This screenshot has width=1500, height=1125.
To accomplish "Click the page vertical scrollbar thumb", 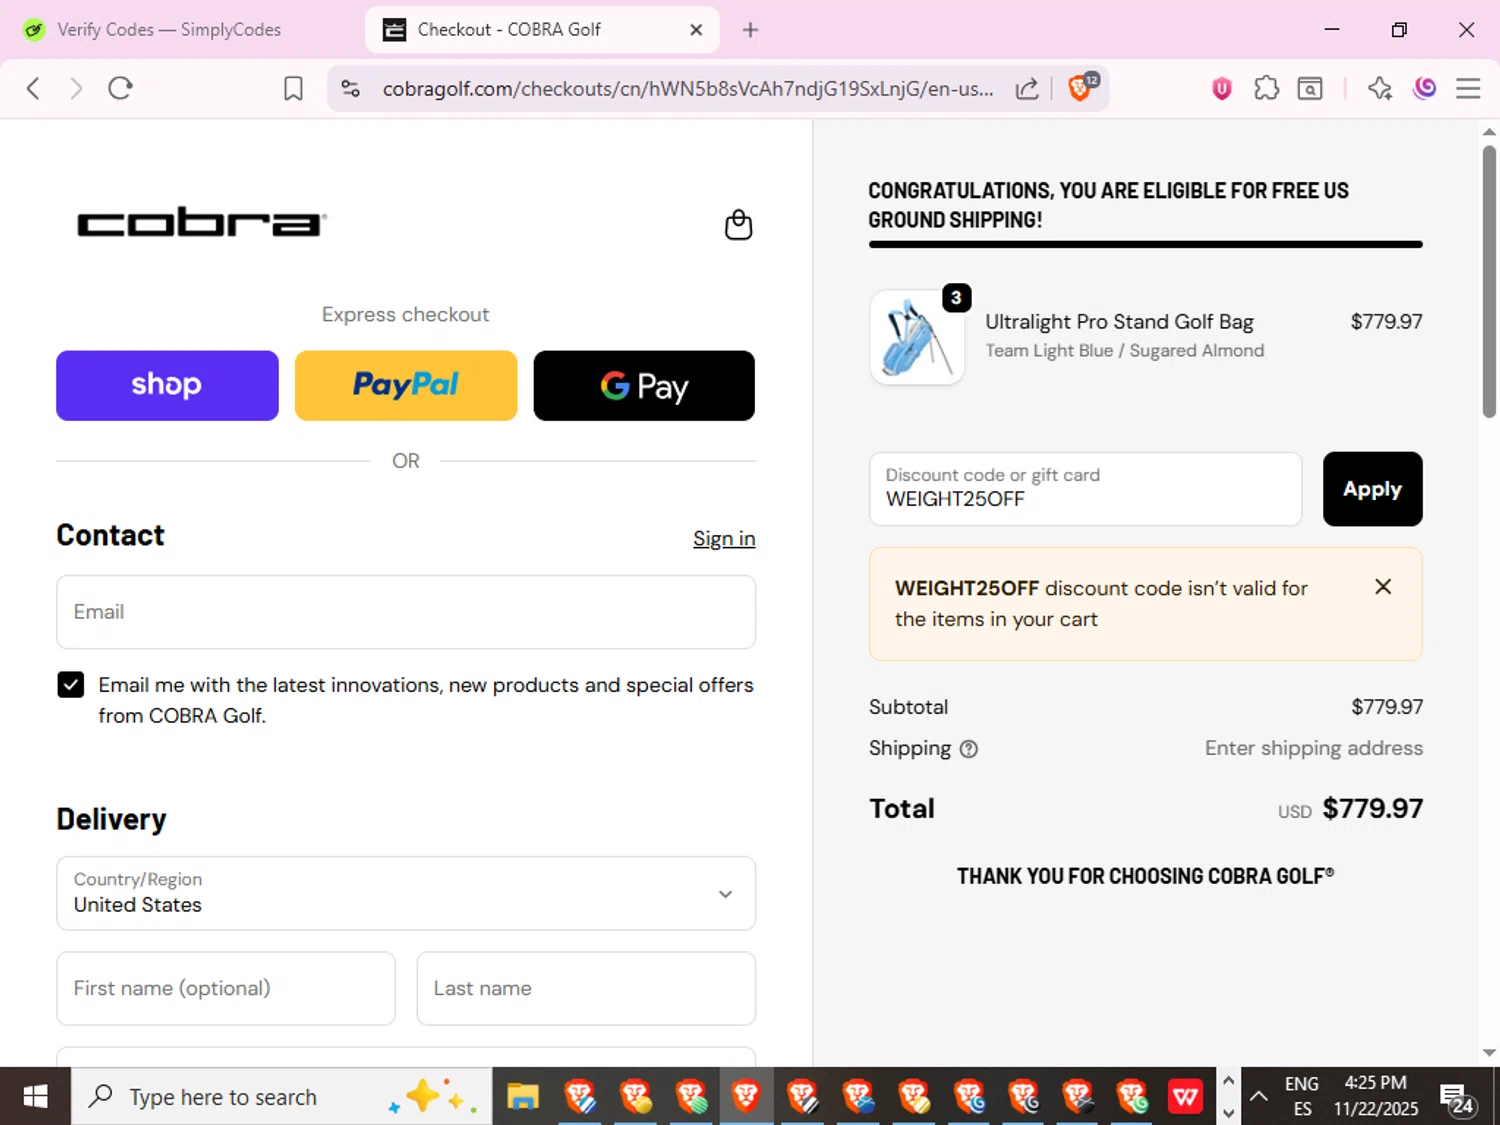I will point(1489,282).
